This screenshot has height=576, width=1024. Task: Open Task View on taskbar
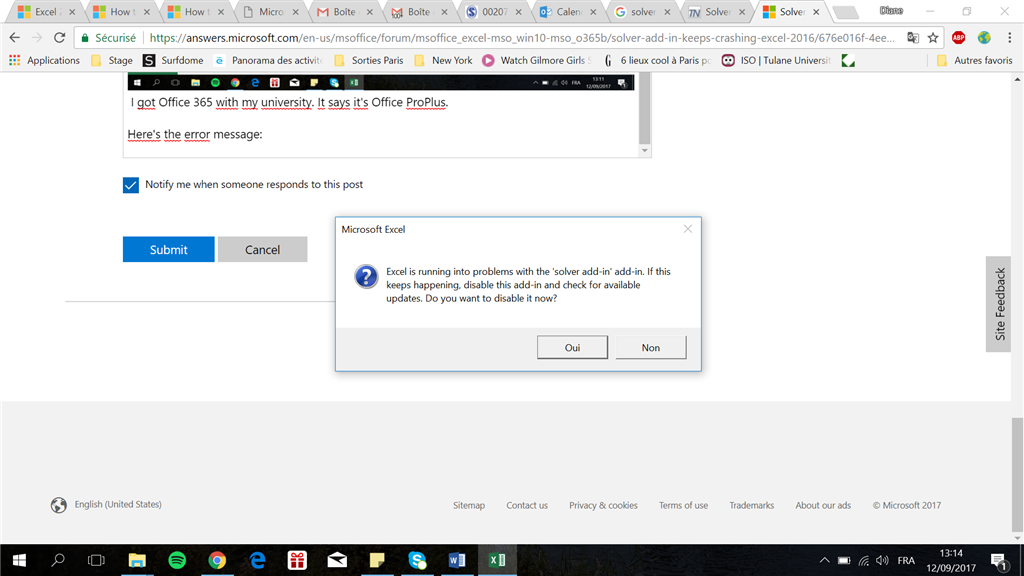pos(96,560)
